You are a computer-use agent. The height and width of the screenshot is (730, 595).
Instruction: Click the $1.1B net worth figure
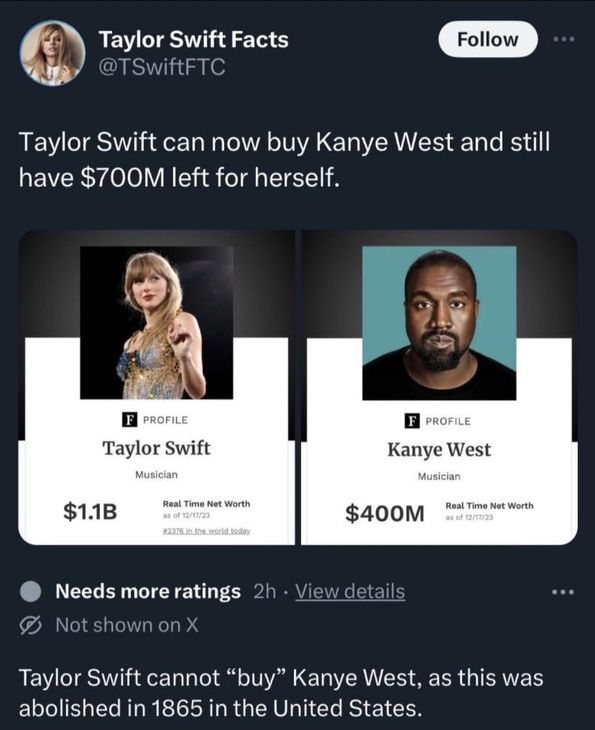(x=90, y=511)
